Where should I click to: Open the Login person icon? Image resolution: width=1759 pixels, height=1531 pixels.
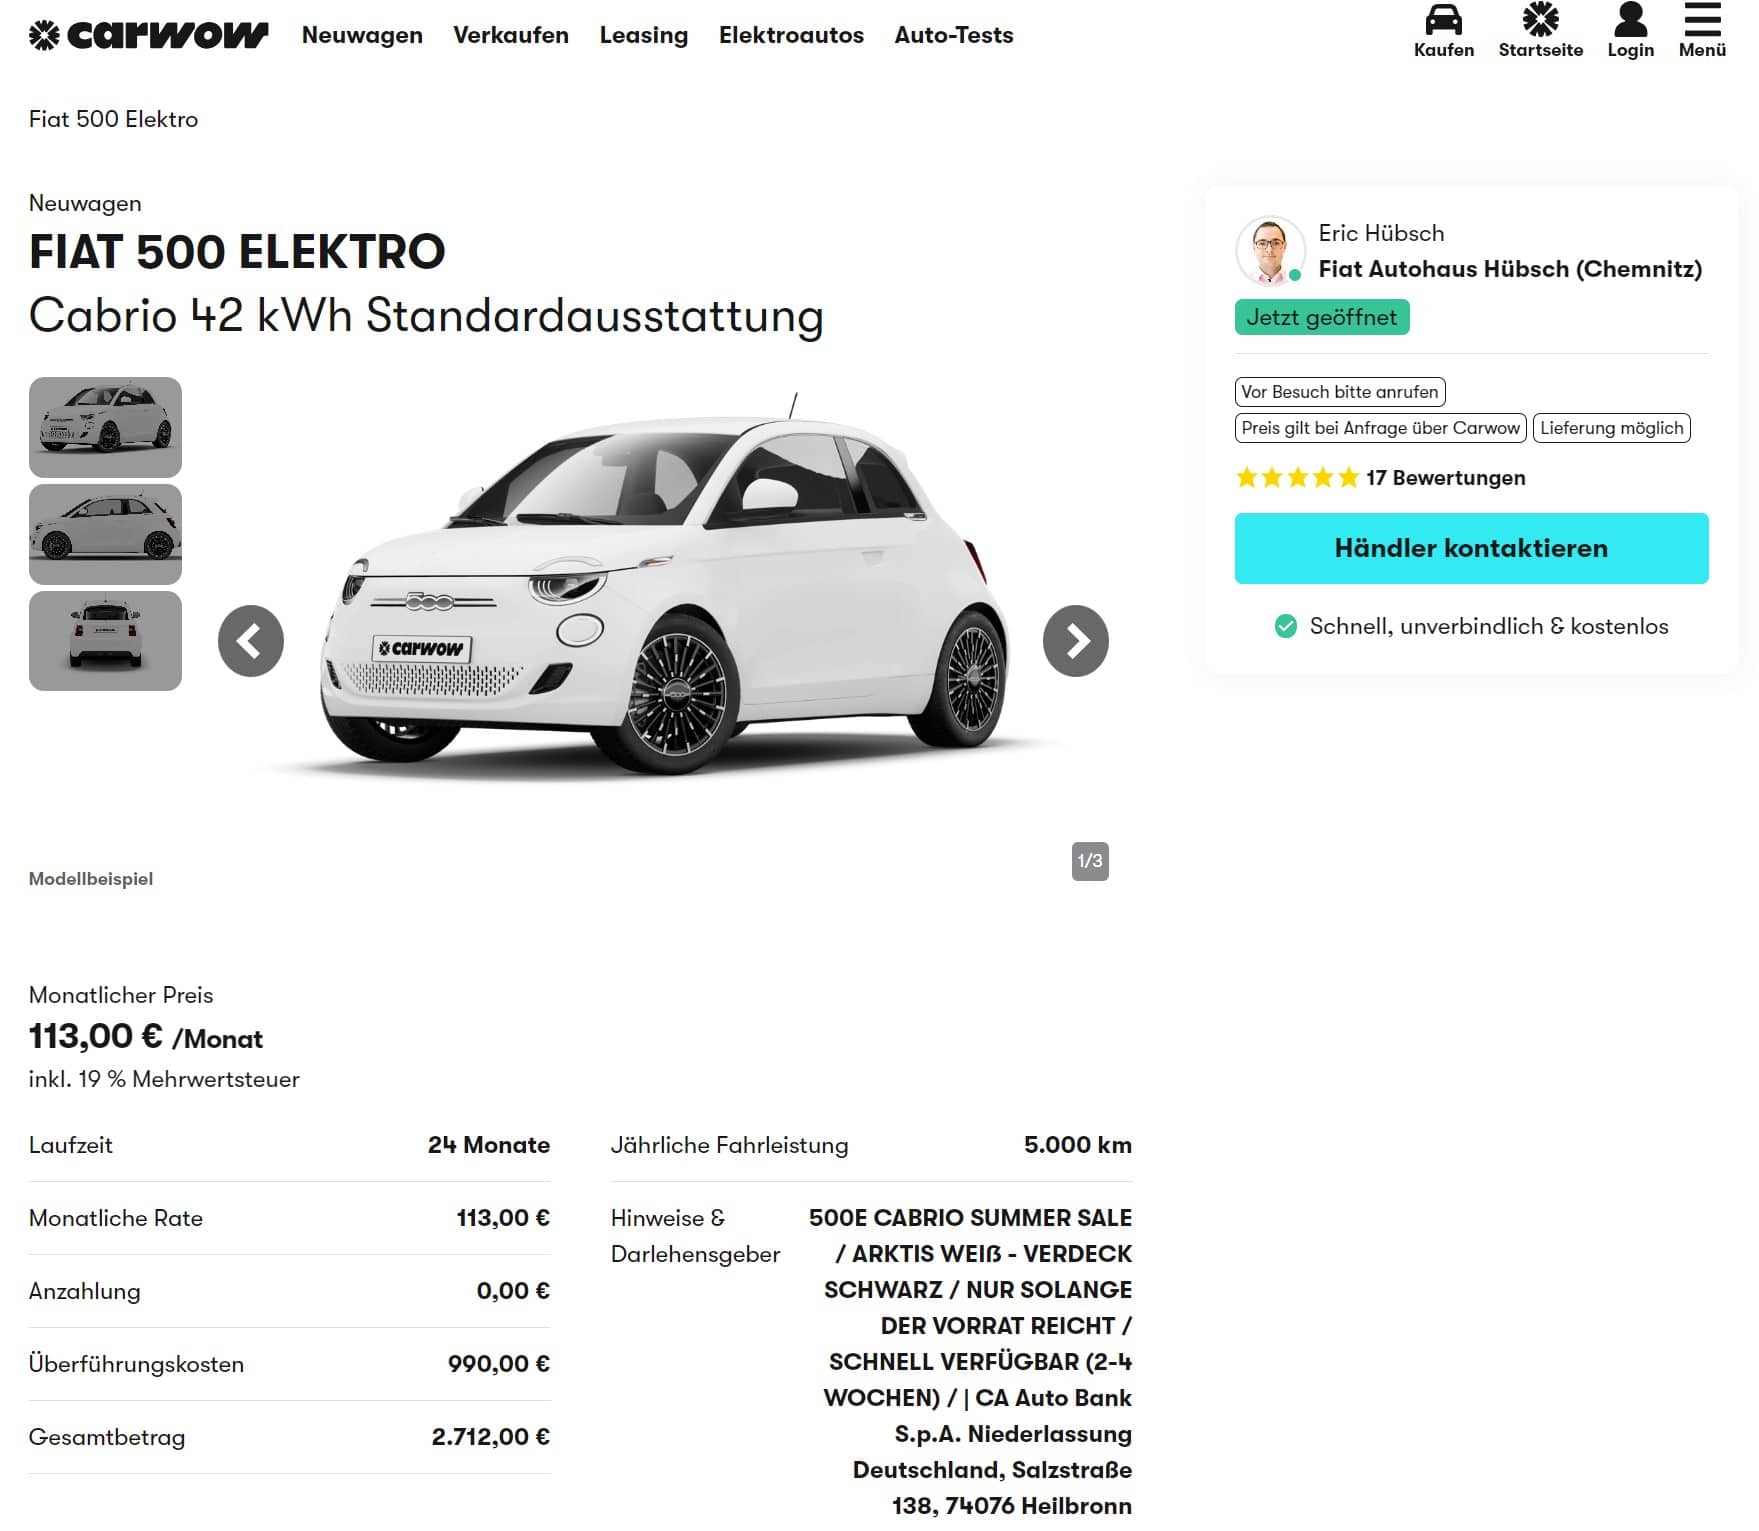click(1630, 19)
